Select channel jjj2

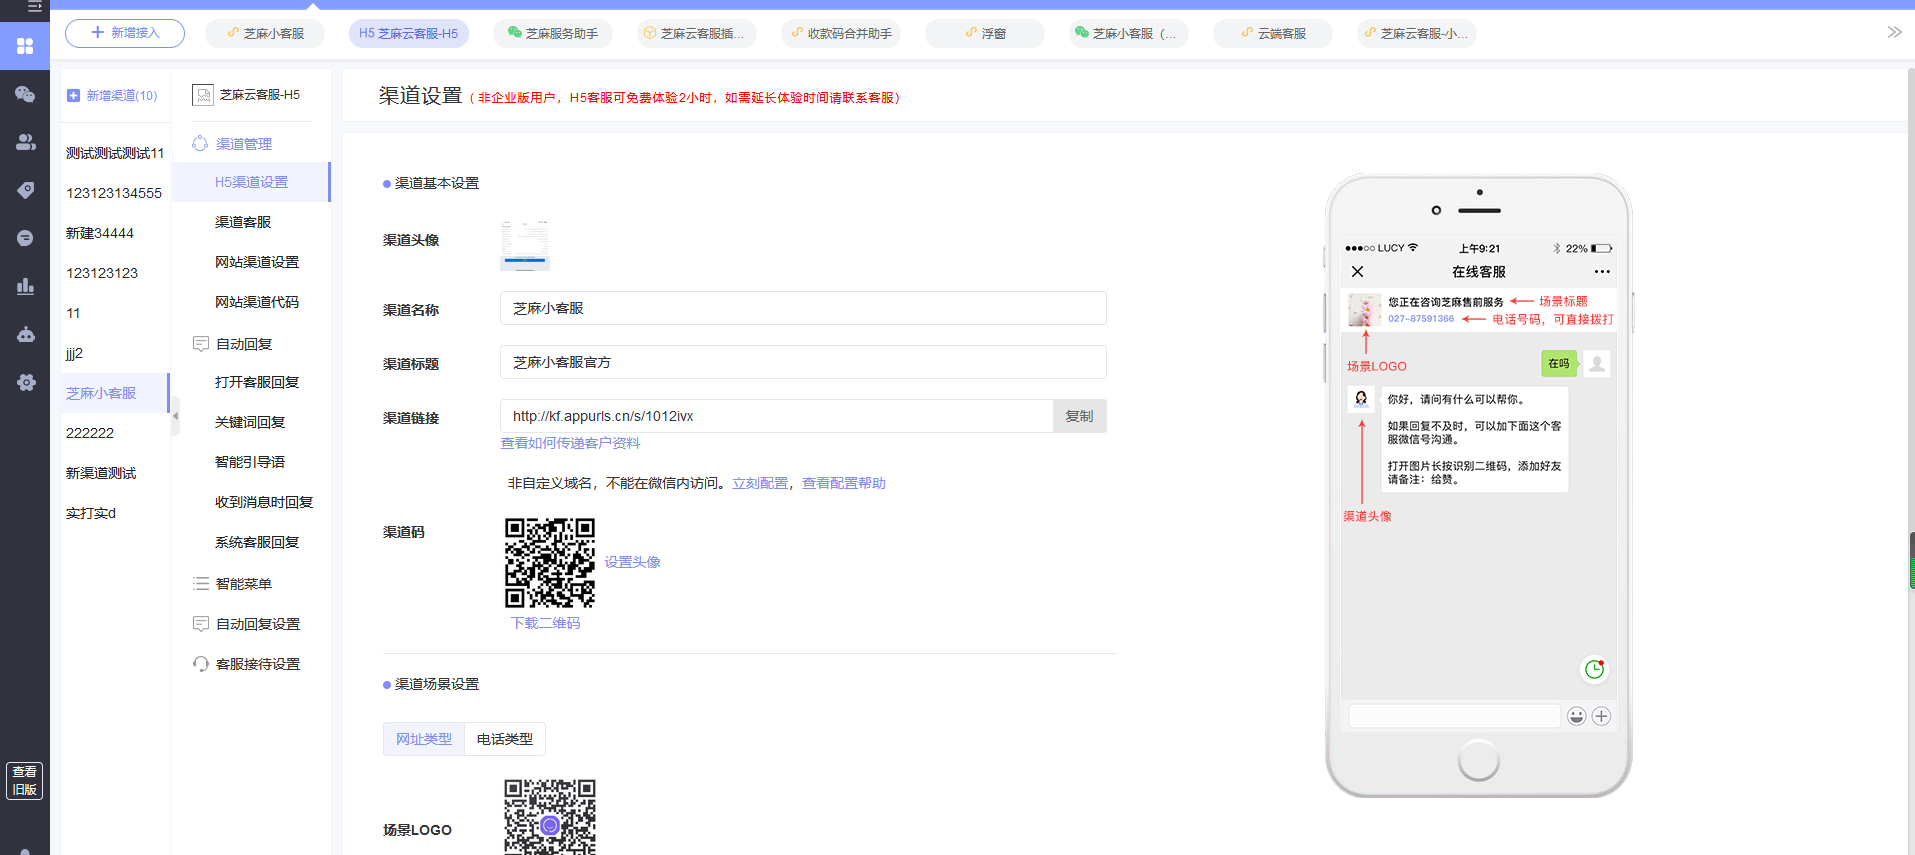click(x=115, y=353)
